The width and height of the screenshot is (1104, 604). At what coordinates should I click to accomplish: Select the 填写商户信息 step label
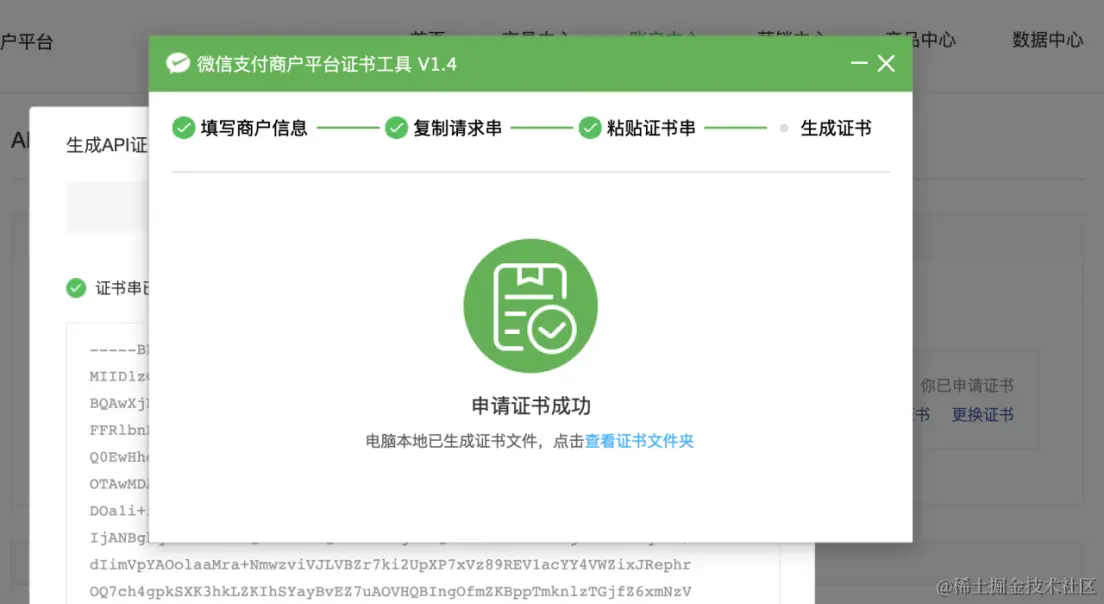coord(254,128)
